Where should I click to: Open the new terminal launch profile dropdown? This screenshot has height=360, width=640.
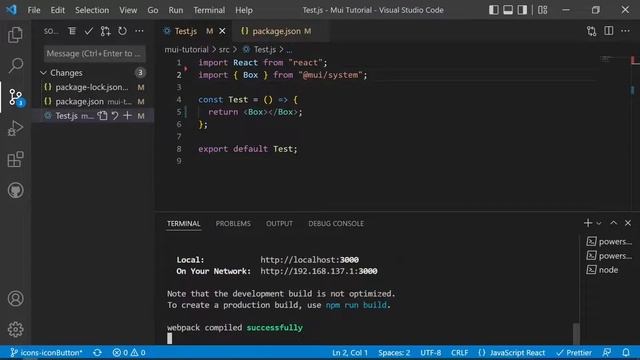599,223
